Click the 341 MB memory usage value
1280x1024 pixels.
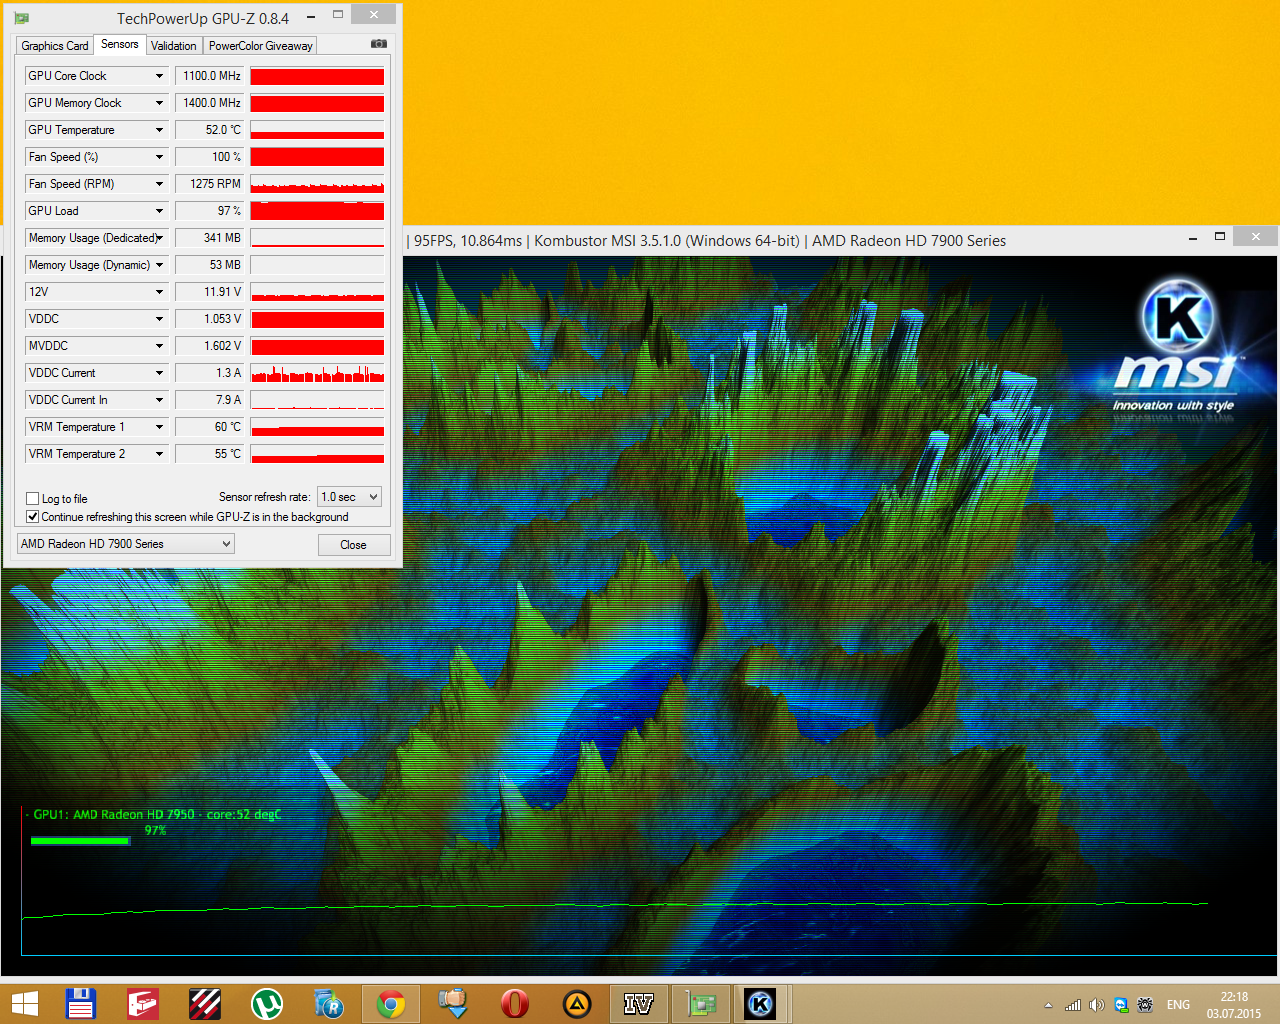(210, 238)
